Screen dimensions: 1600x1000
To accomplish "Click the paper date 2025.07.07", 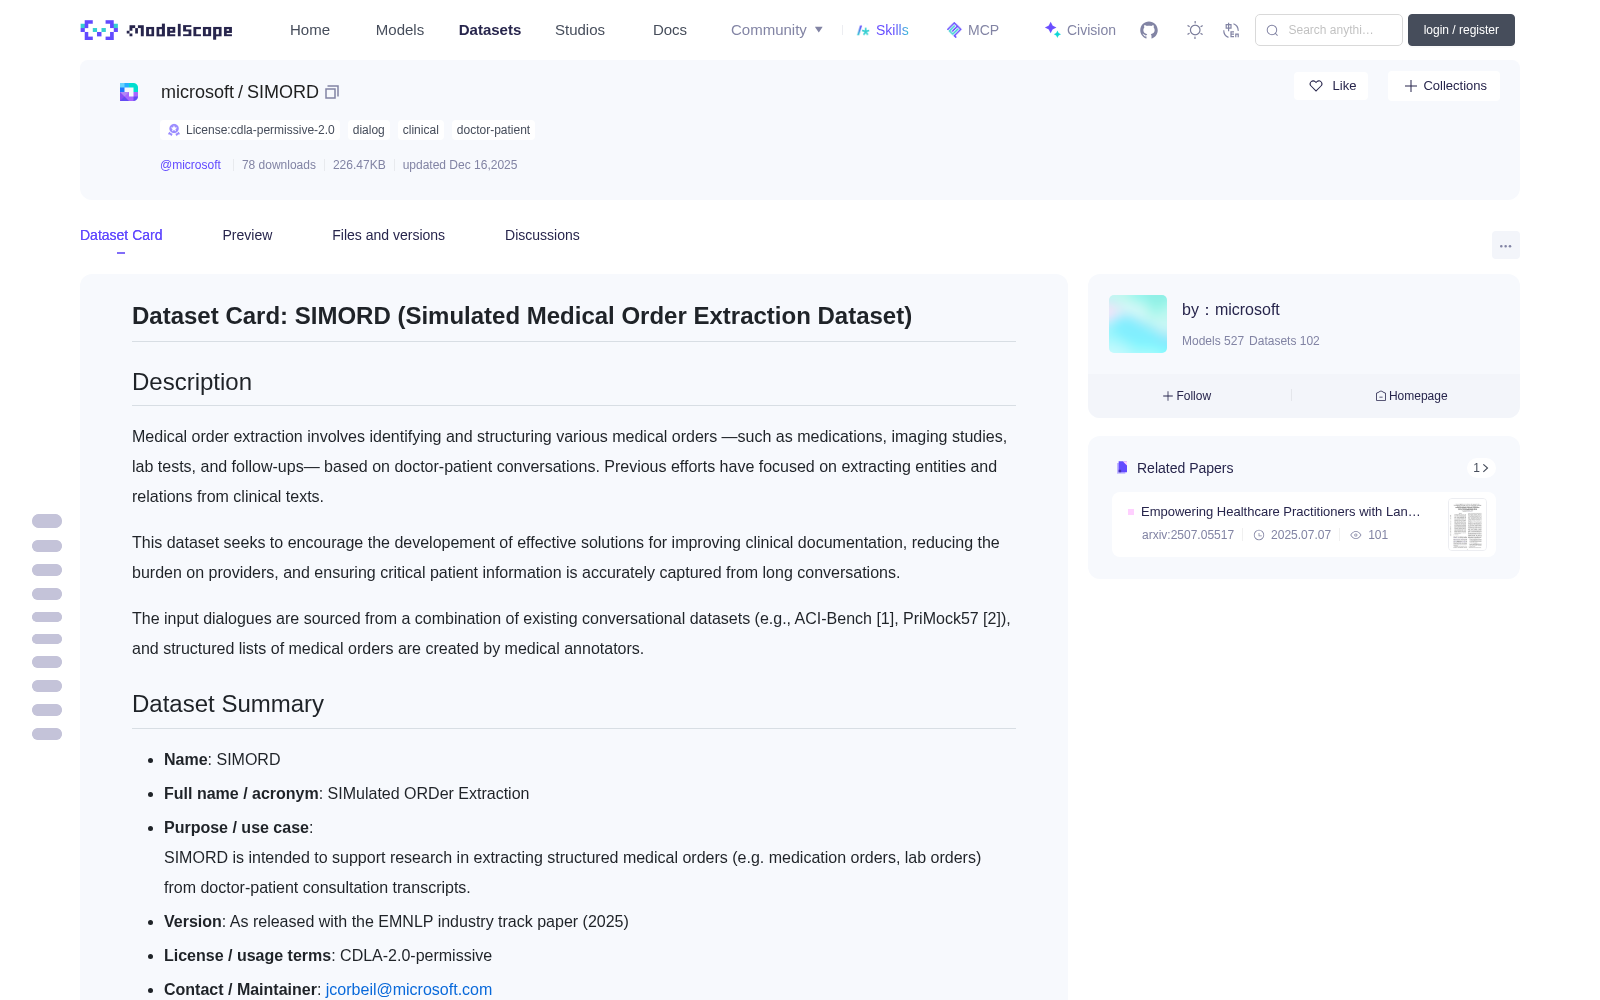I will (x=1301, y=535).
